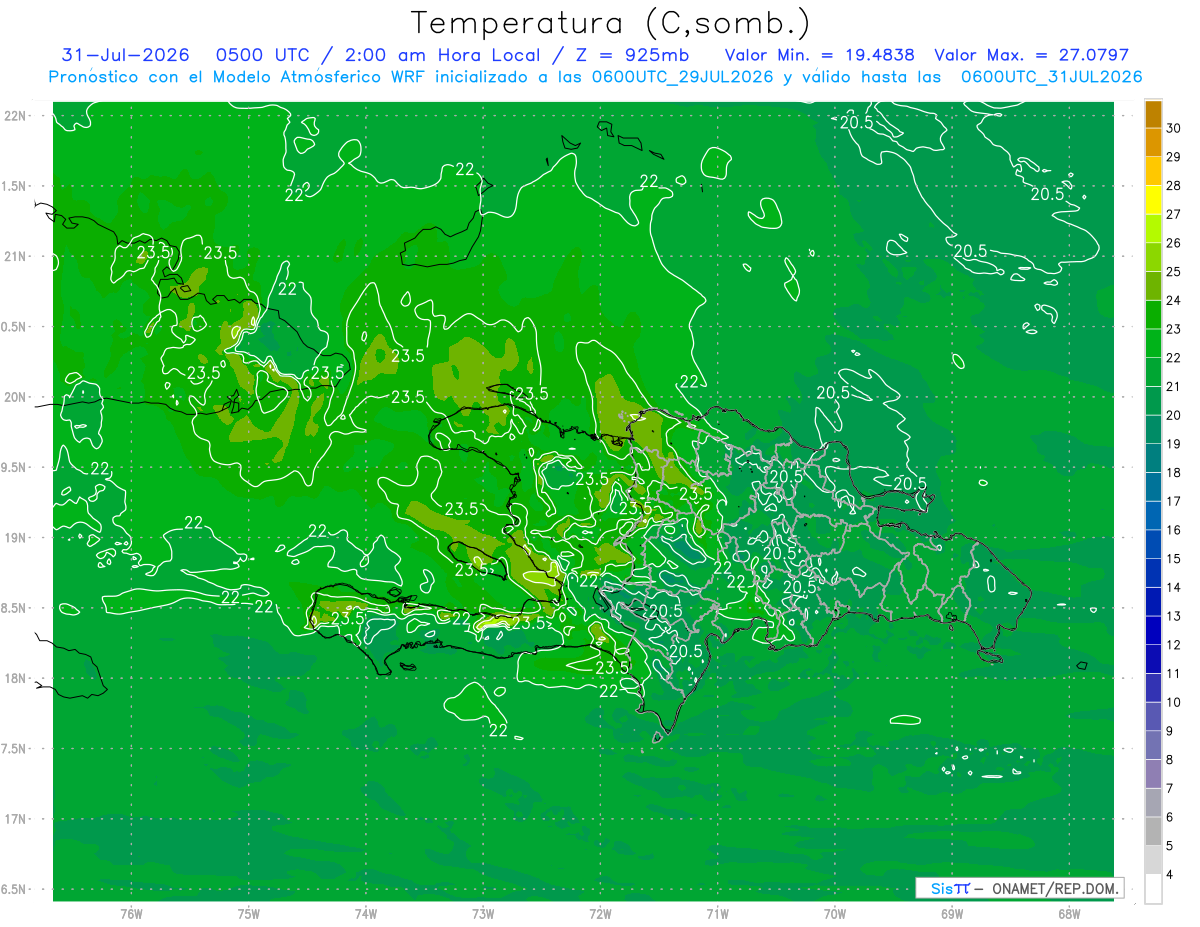The image size is (1200, 927).
Task: Click the "20N" latitude axis label
Action: pyautogui.click(x=15, y=397)
